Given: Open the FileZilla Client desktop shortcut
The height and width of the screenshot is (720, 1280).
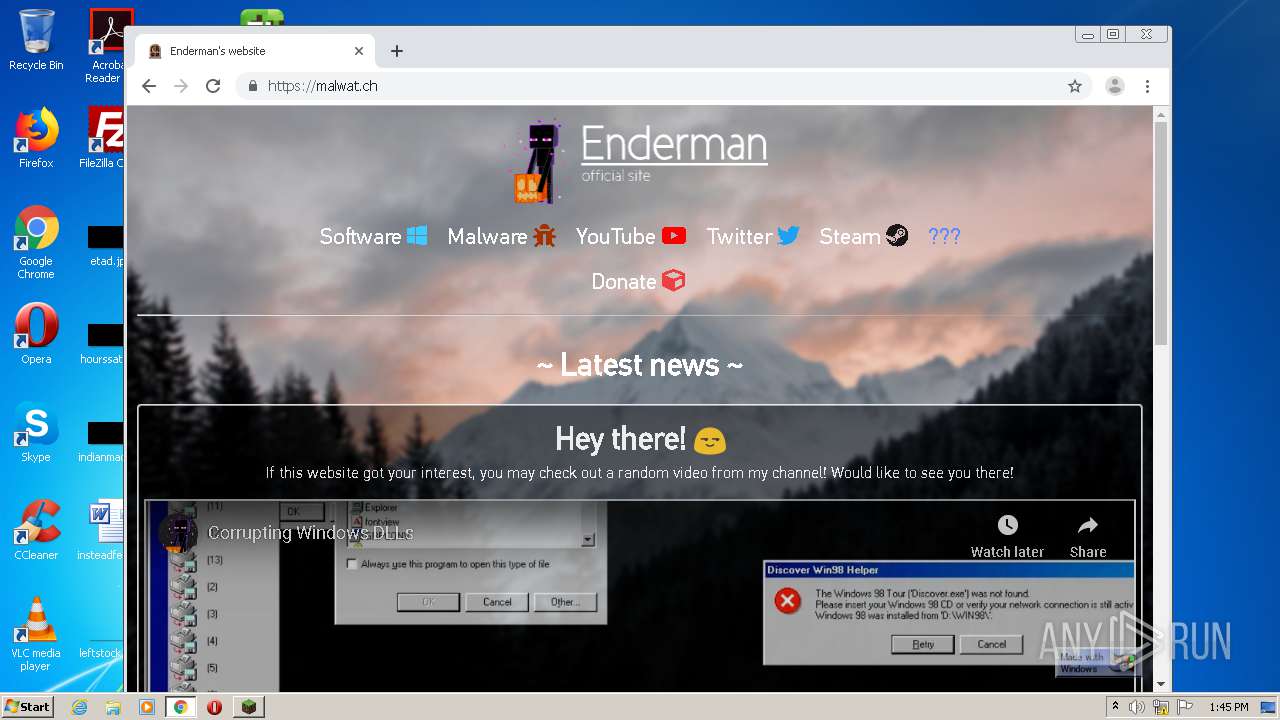Looking at the screenshot, I should (103, 138).
